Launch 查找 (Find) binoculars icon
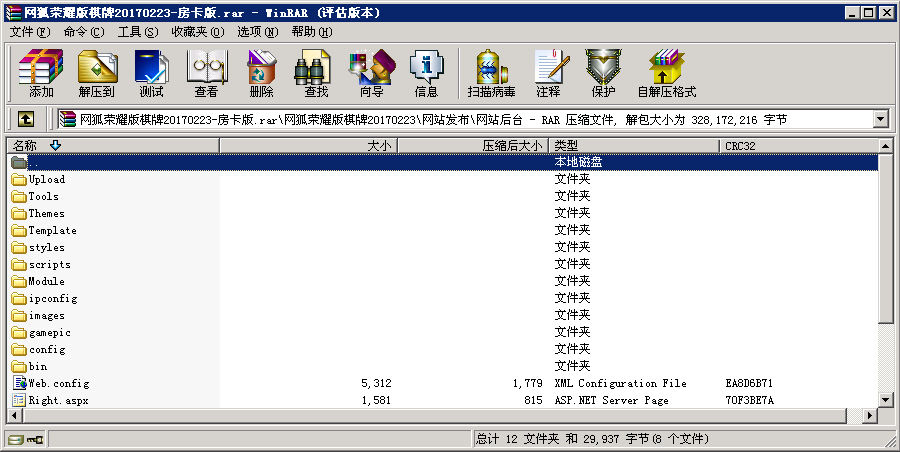 click(316, 73)
